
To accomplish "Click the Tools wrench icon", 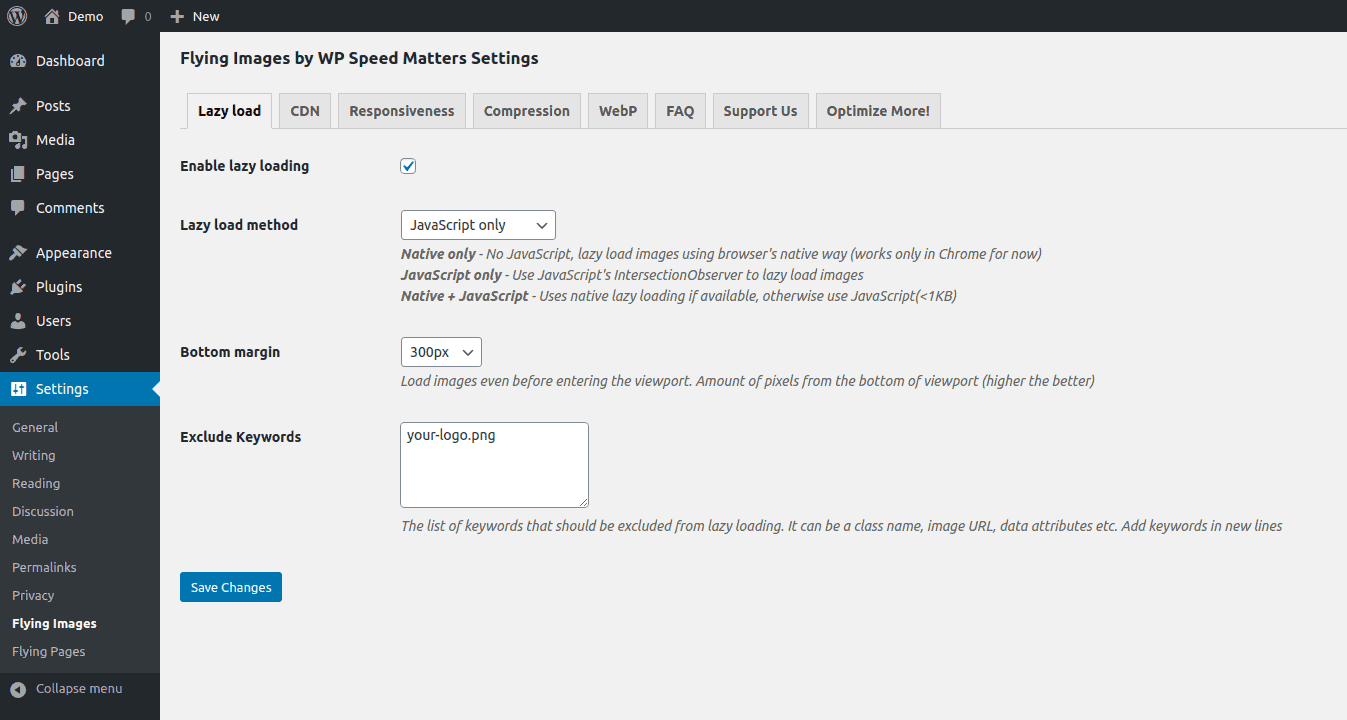I will 18,355.
